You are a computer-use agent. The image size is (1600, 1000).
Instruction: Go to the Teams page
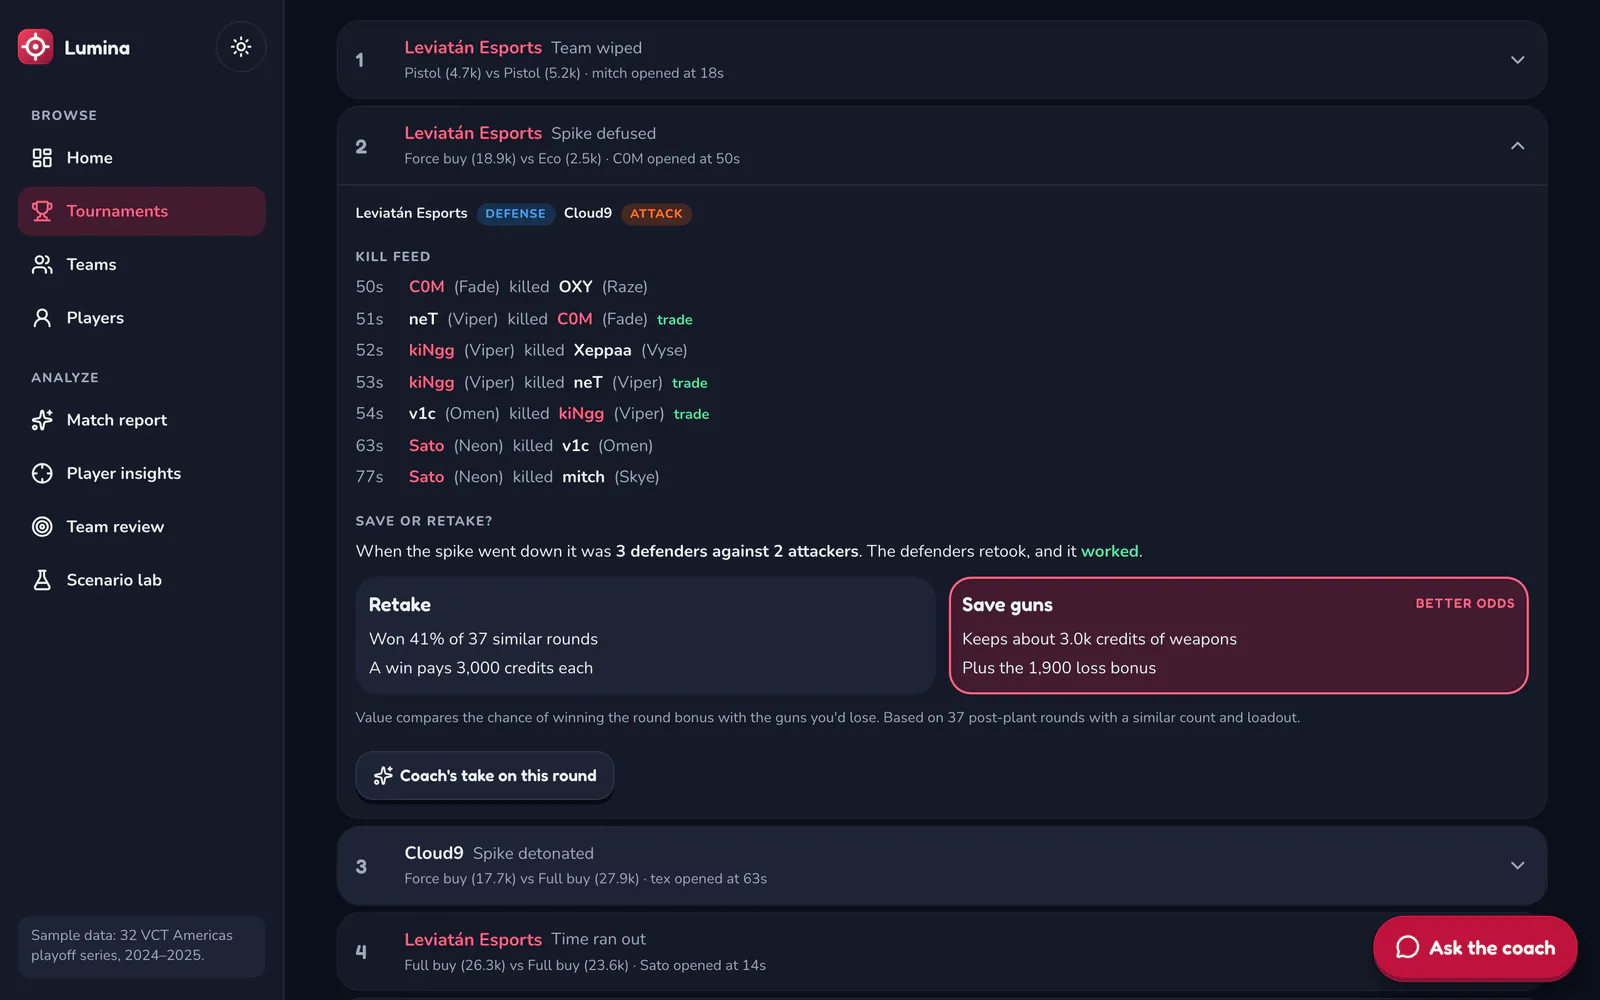142,264
